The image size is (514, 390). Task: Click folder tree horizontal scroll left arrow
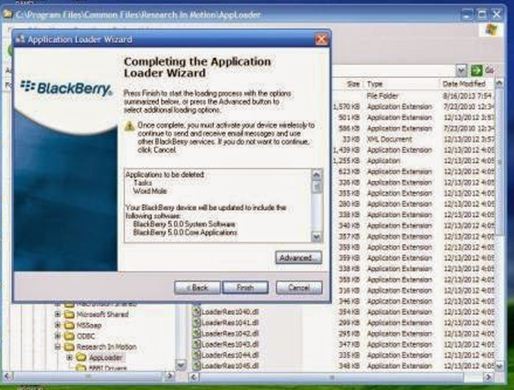[x=8, y=377]
